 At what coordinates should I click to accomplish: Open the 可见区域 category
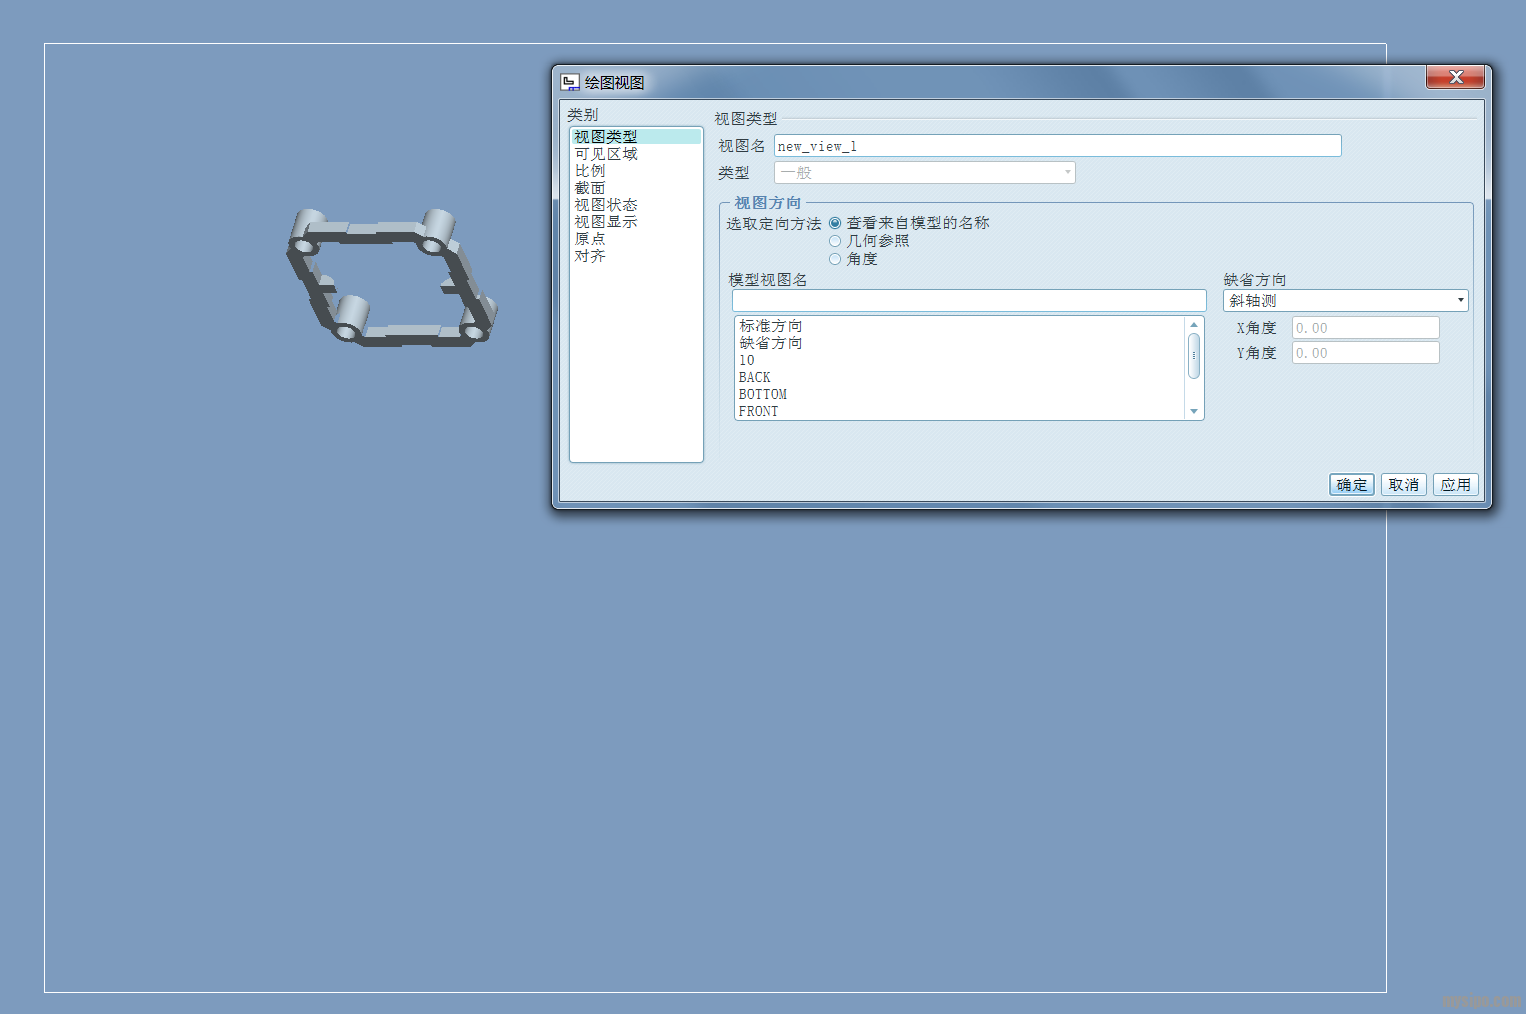[x=606, y=154]
